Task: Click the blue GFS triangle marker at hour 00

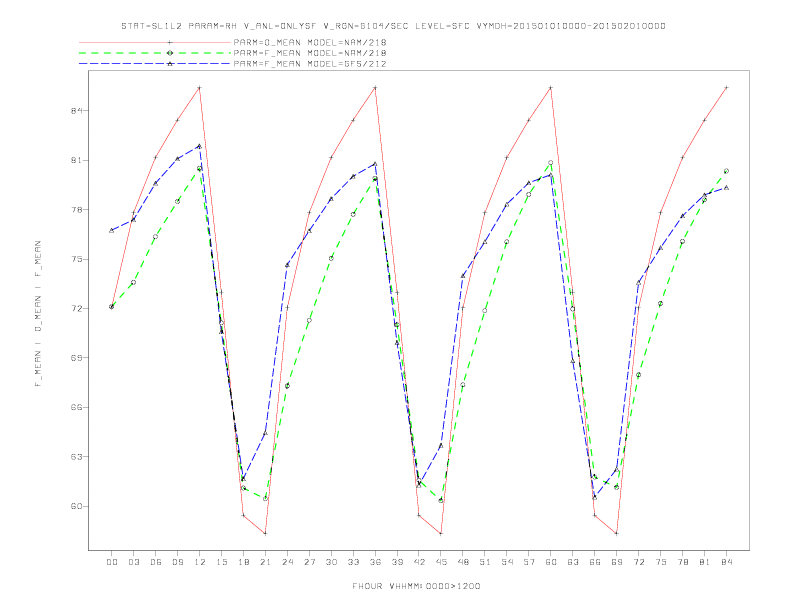Action: click(112, 230)
